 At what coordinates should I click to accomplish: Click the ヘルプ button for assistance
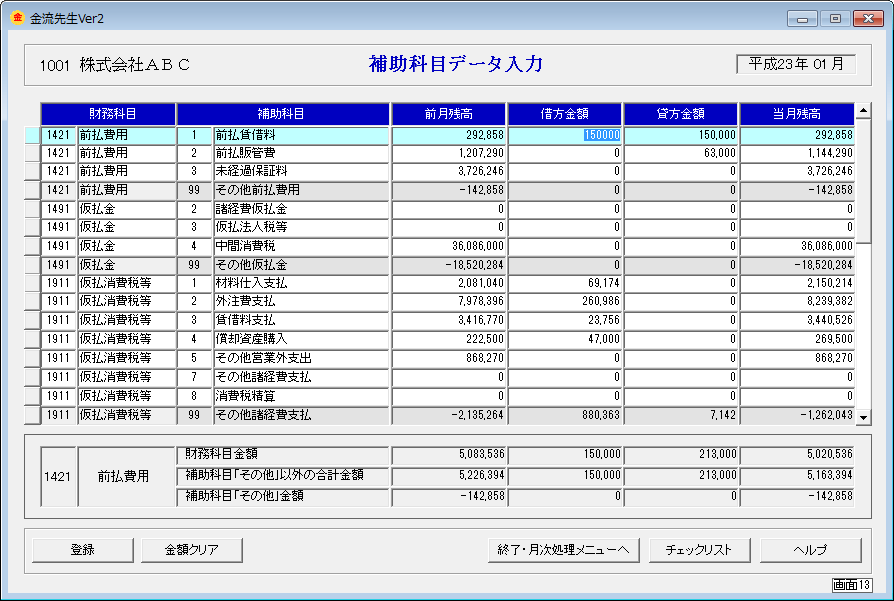pos(812,550)
